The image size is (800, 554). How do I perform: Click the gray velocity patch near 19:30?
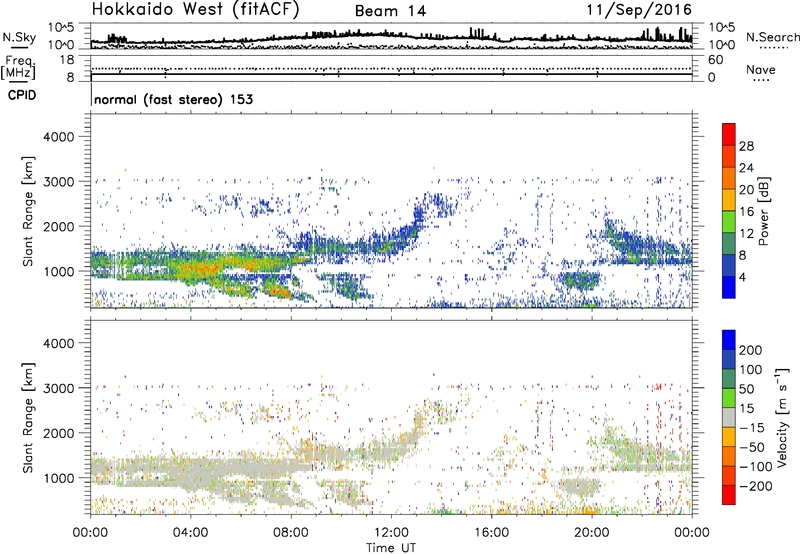[578, 487]
